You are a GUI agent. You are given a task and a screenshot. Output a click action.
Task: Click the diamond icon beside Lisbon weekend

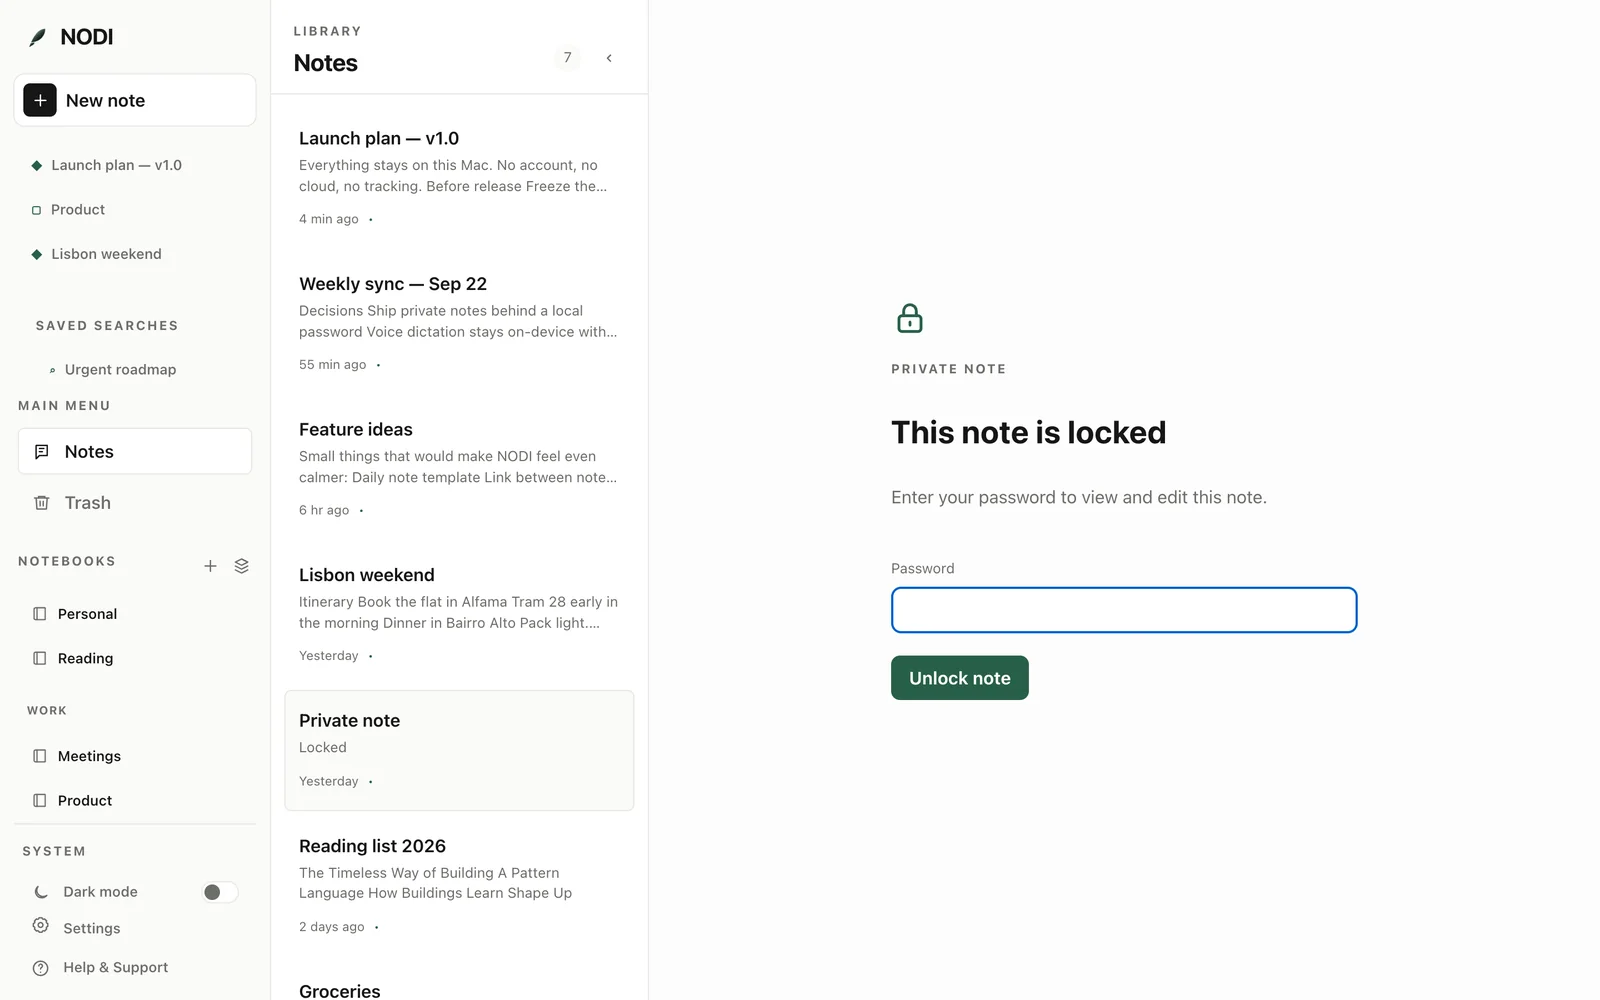coord(37,254)
